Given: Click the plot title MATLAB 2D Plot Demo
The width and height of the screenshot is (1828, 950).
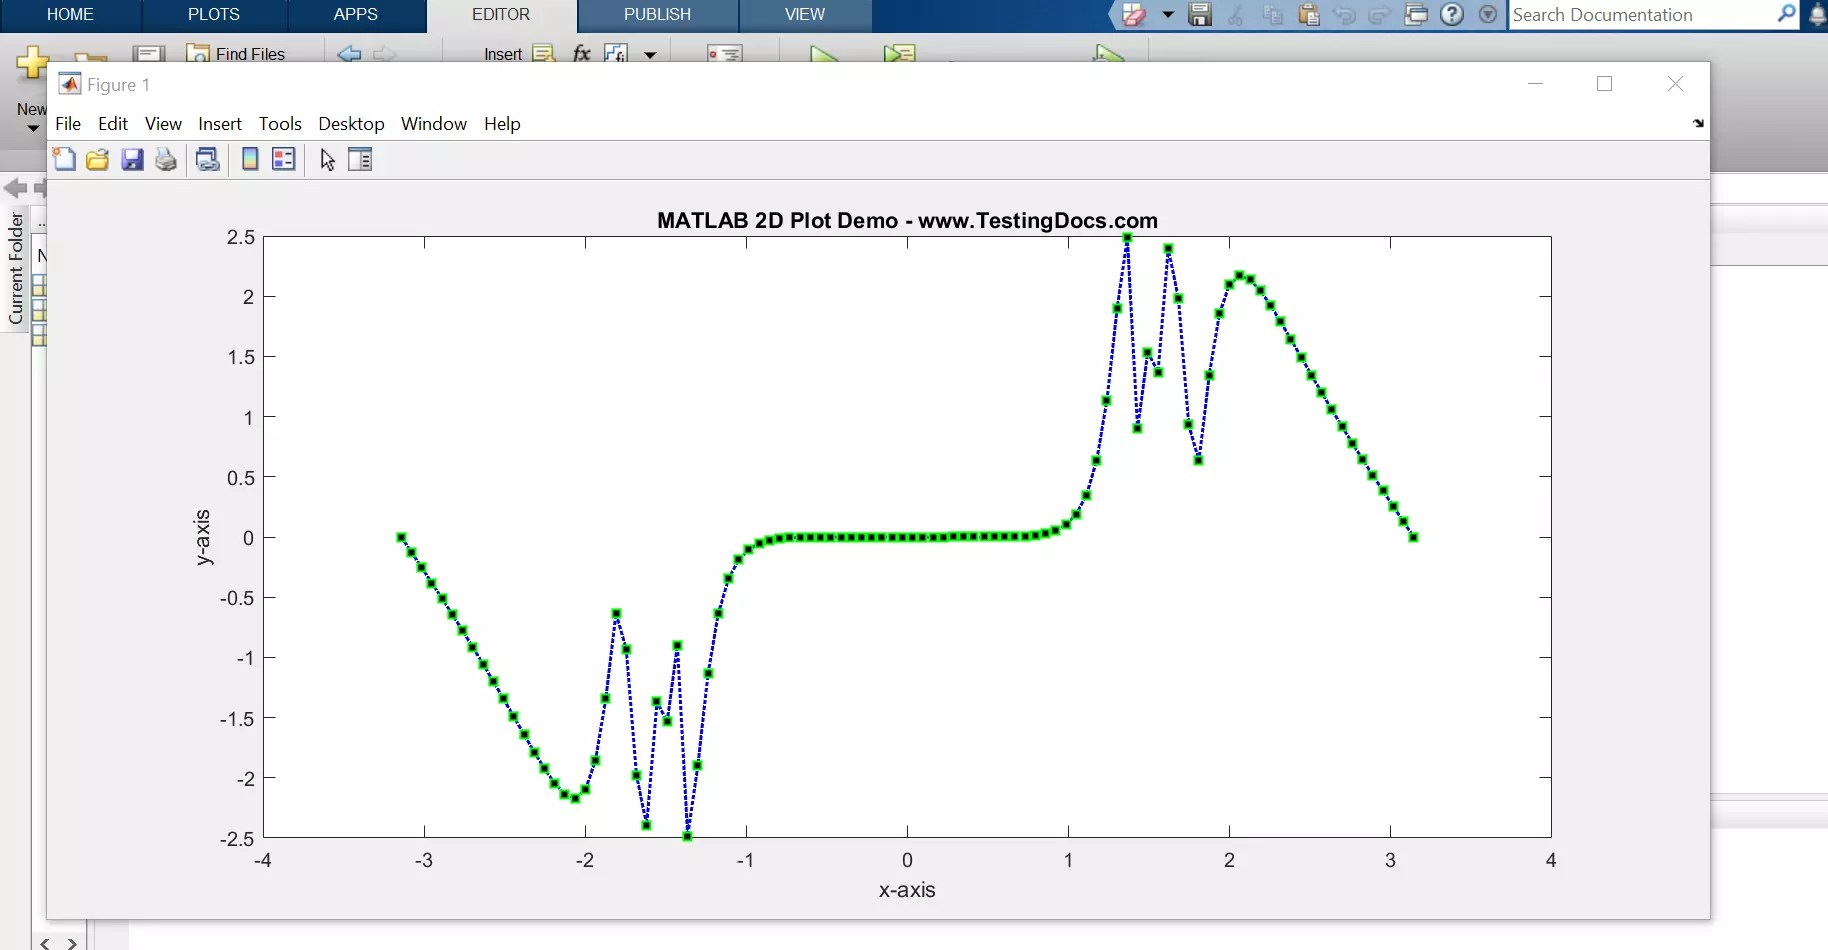Looking at the screenshot, I should click(907, 220).
